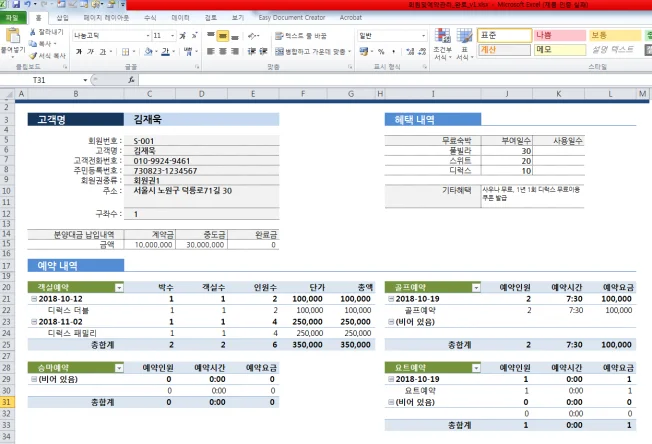The width and height of the screenshot is (652, 444).
Task: Align text left in cell
Action: [211, 52]
